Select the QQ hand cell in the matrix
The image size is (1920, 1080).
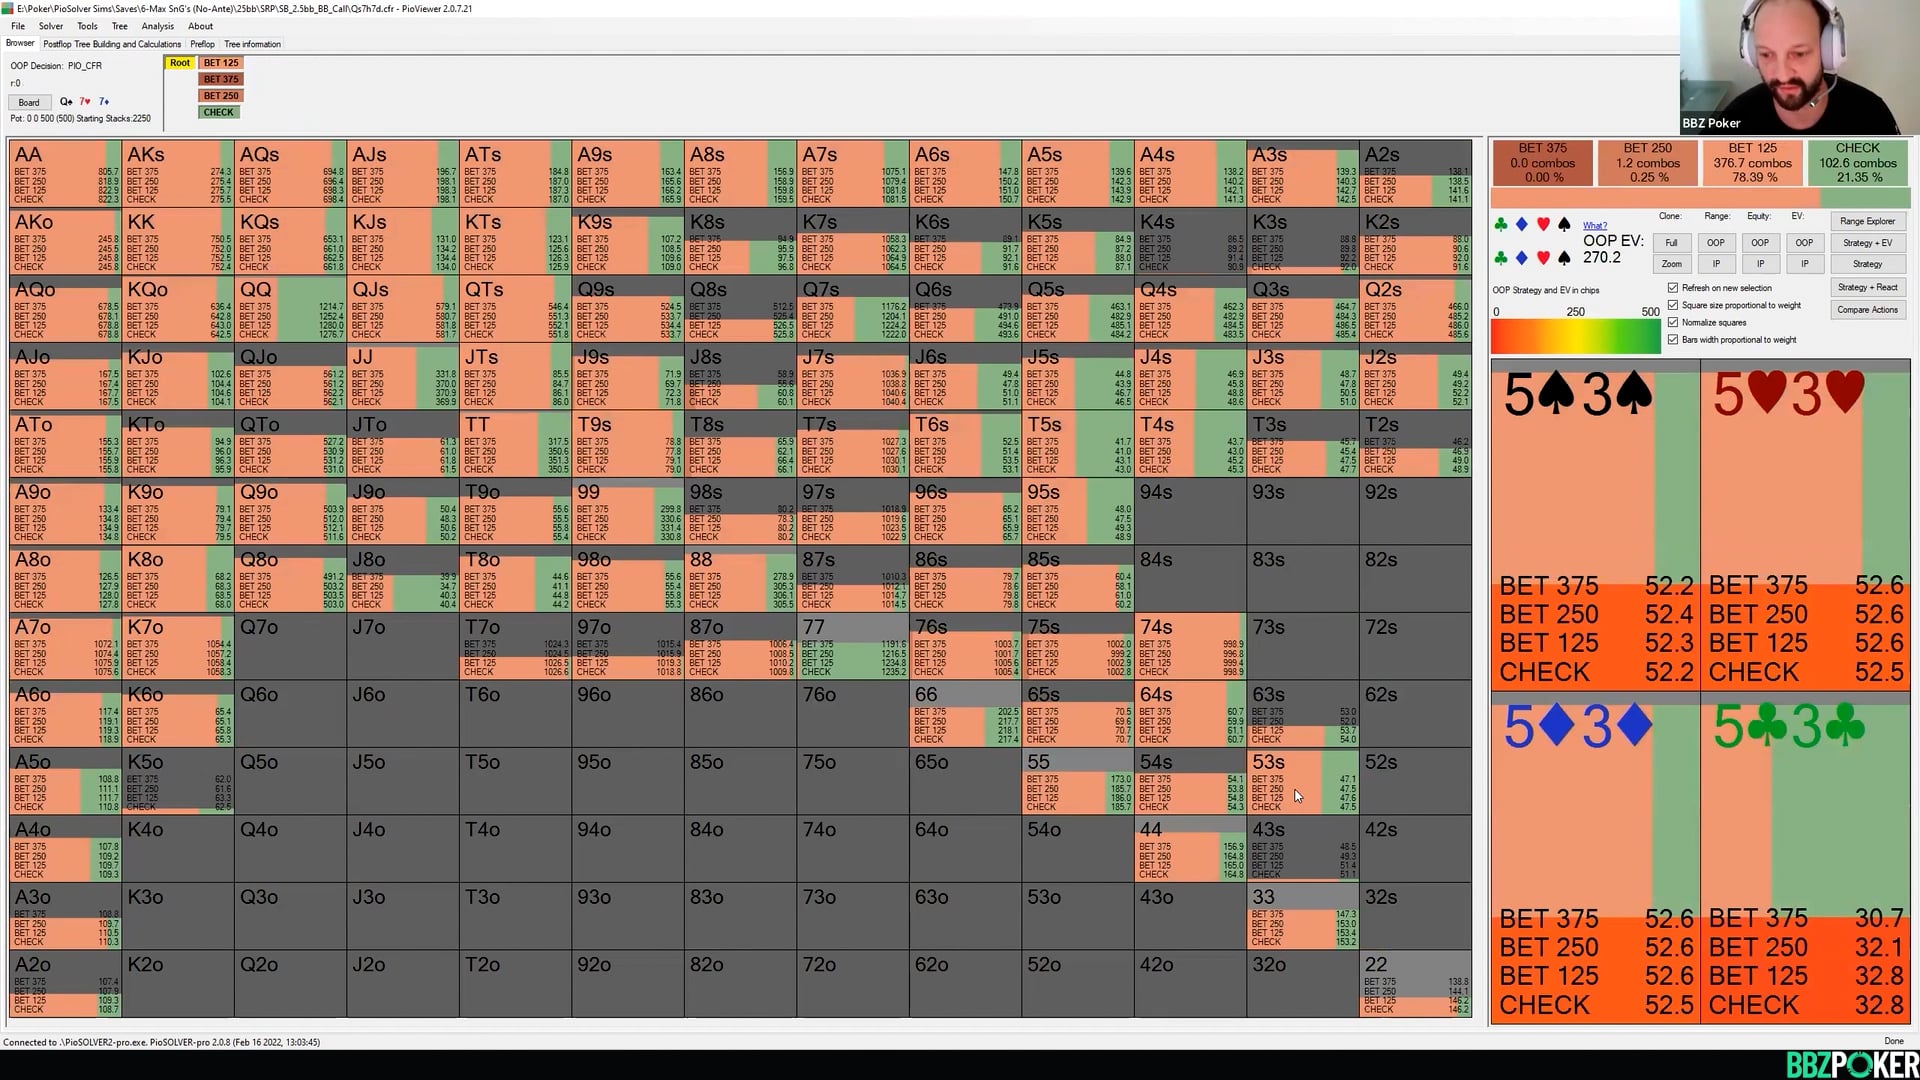click(290, 309)
